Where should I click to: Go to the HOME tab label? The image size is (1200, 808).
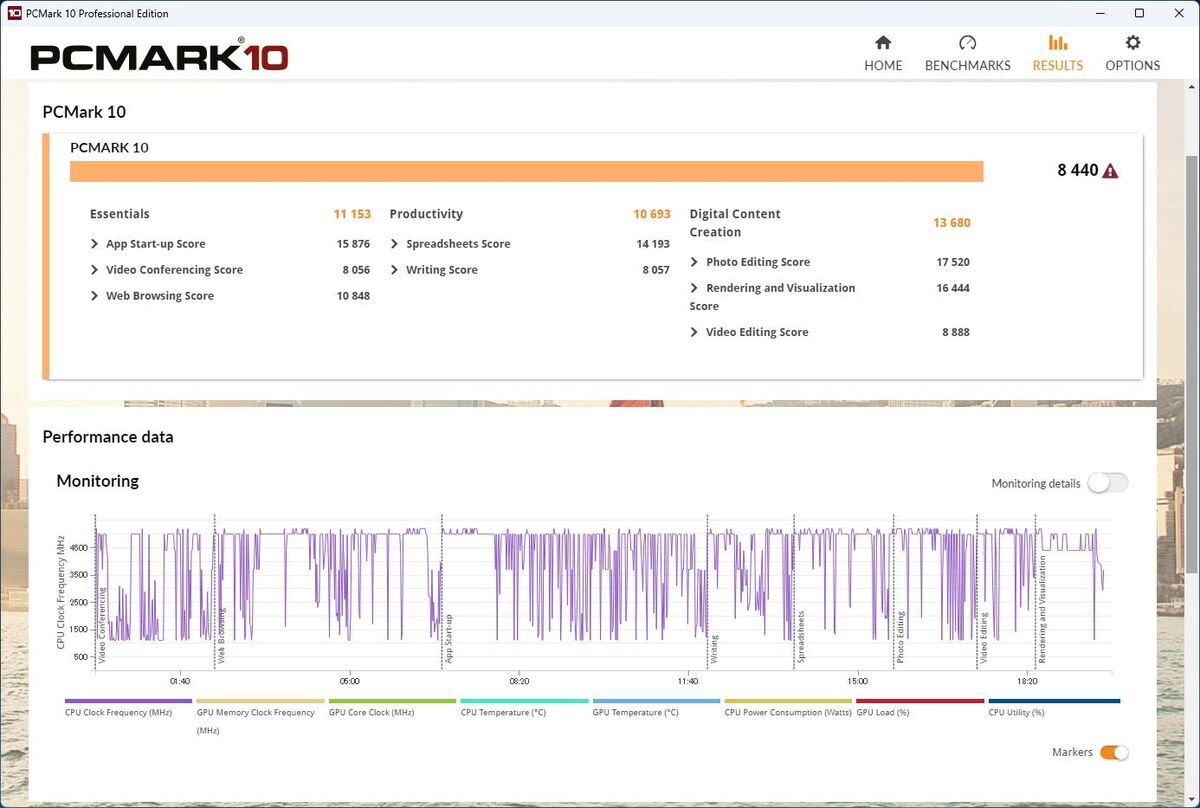tap(883, 65)
